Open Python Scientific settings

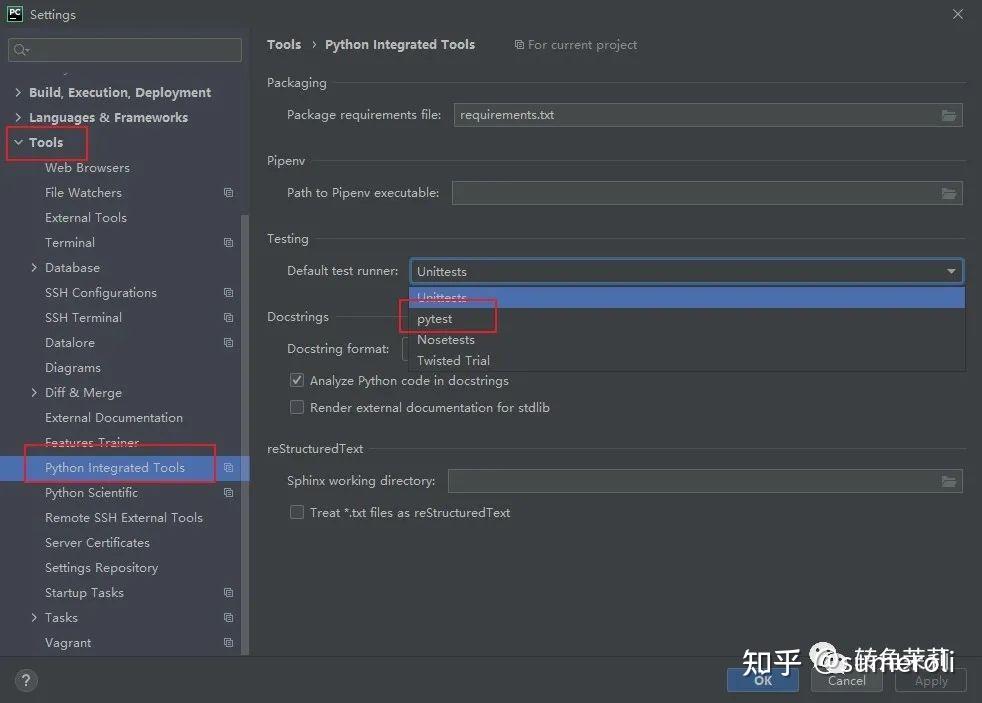point(91,493)
